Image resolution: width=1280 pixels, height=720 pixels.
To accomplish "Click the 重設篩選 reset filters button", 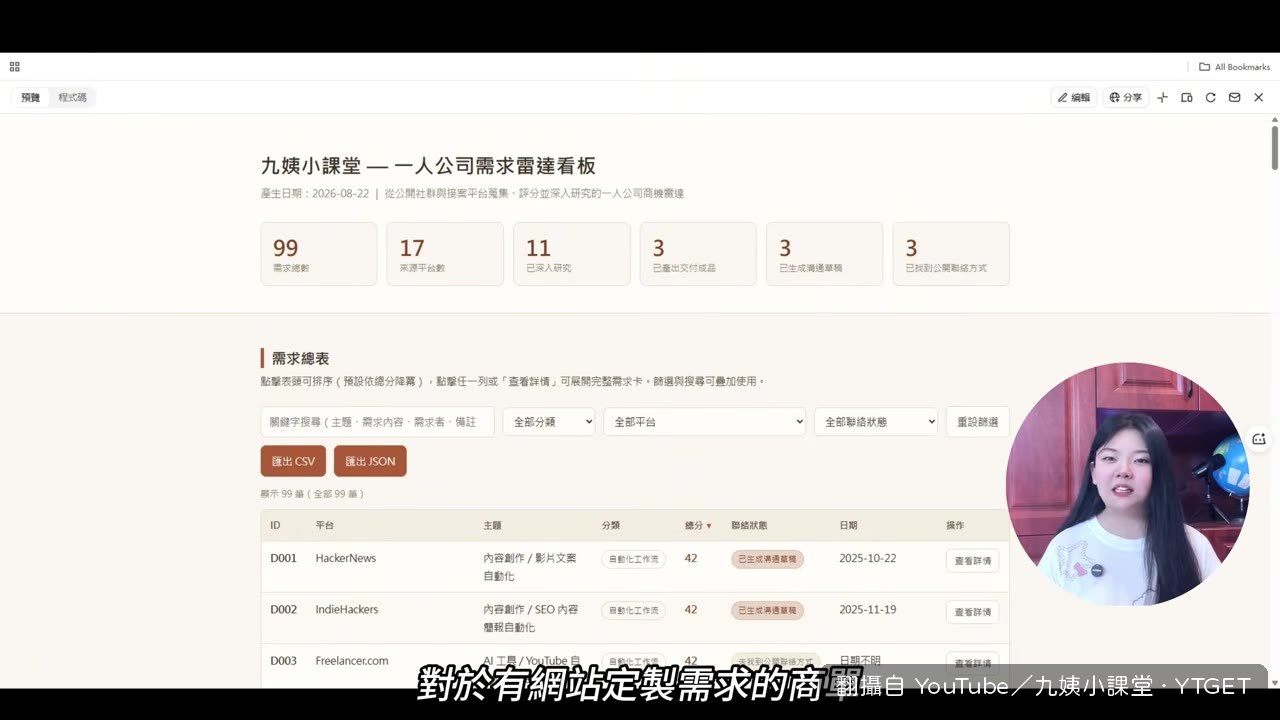I will [x=978, y=422].
